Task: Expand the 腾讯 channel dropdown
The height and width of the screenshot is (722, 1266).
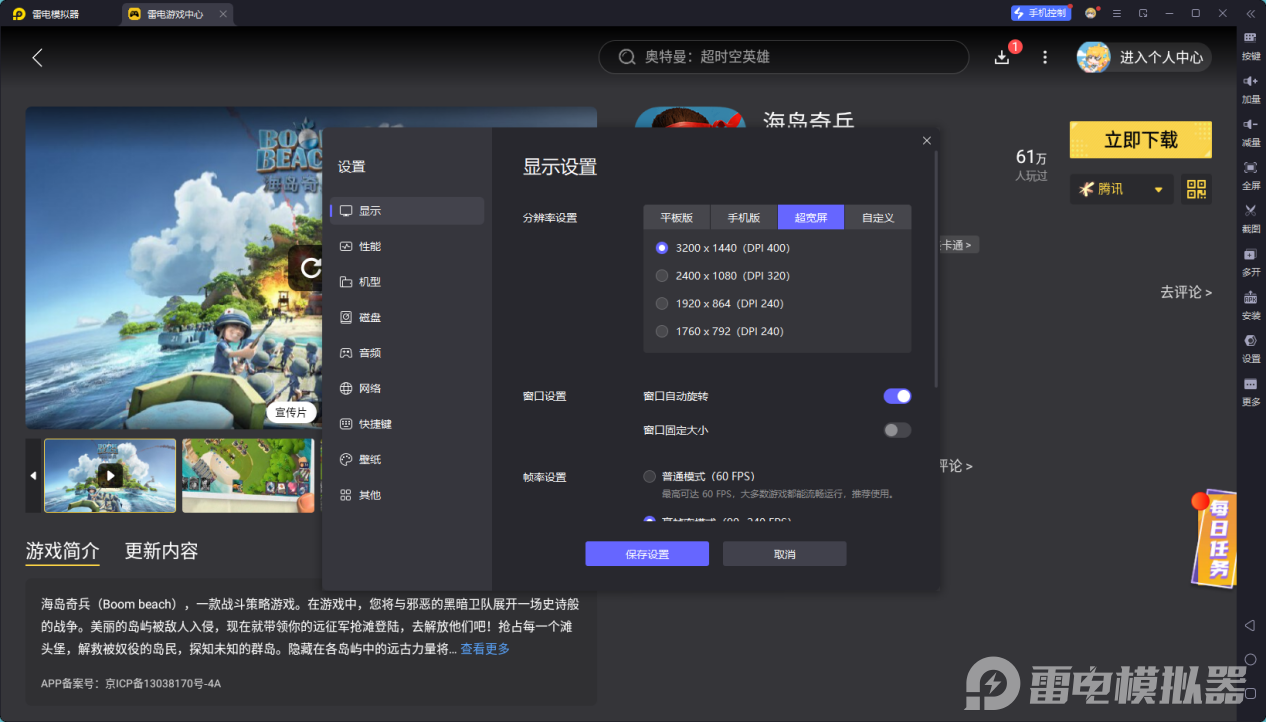Action: tap(1158, 189)
